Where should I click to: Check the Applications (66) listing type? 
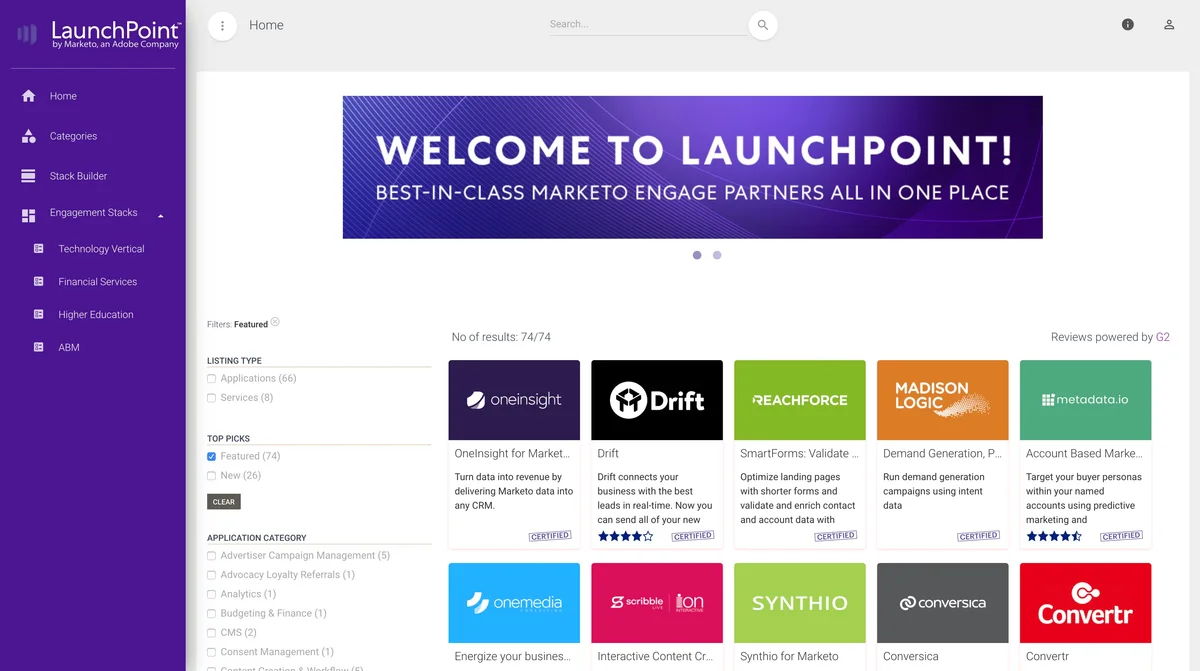pos(211,378)
